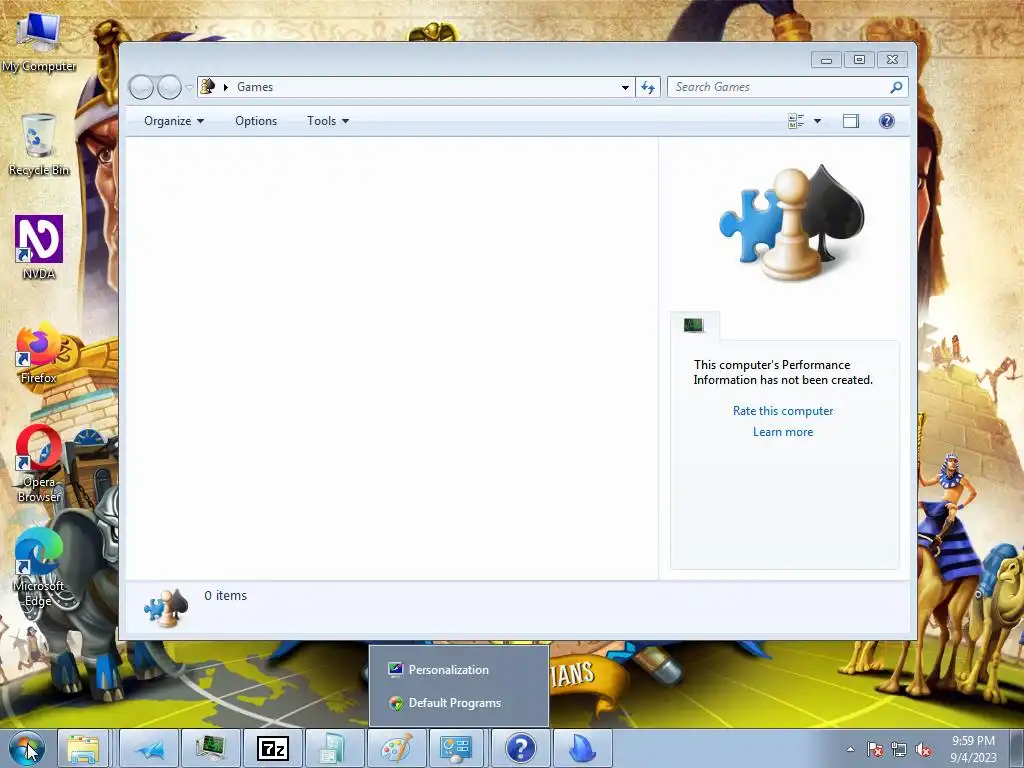Viewport: 1024px width, 768px height.
Task: Click the network tray icon
Action: pos(899,749)
